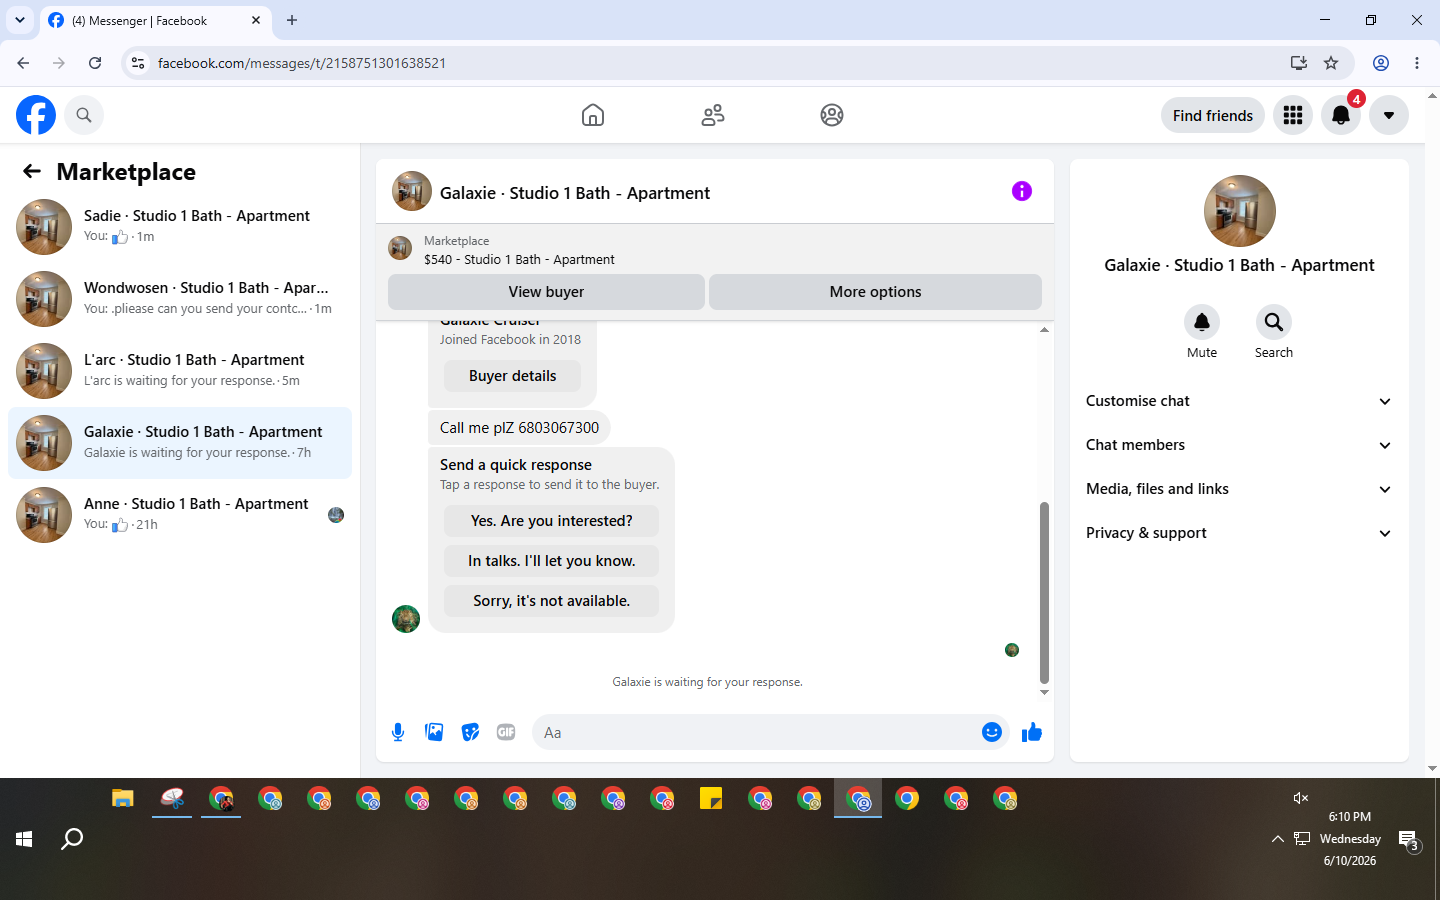1440x900 pixels.
Task: Install app icon in the address bar
Action: 1299,63
